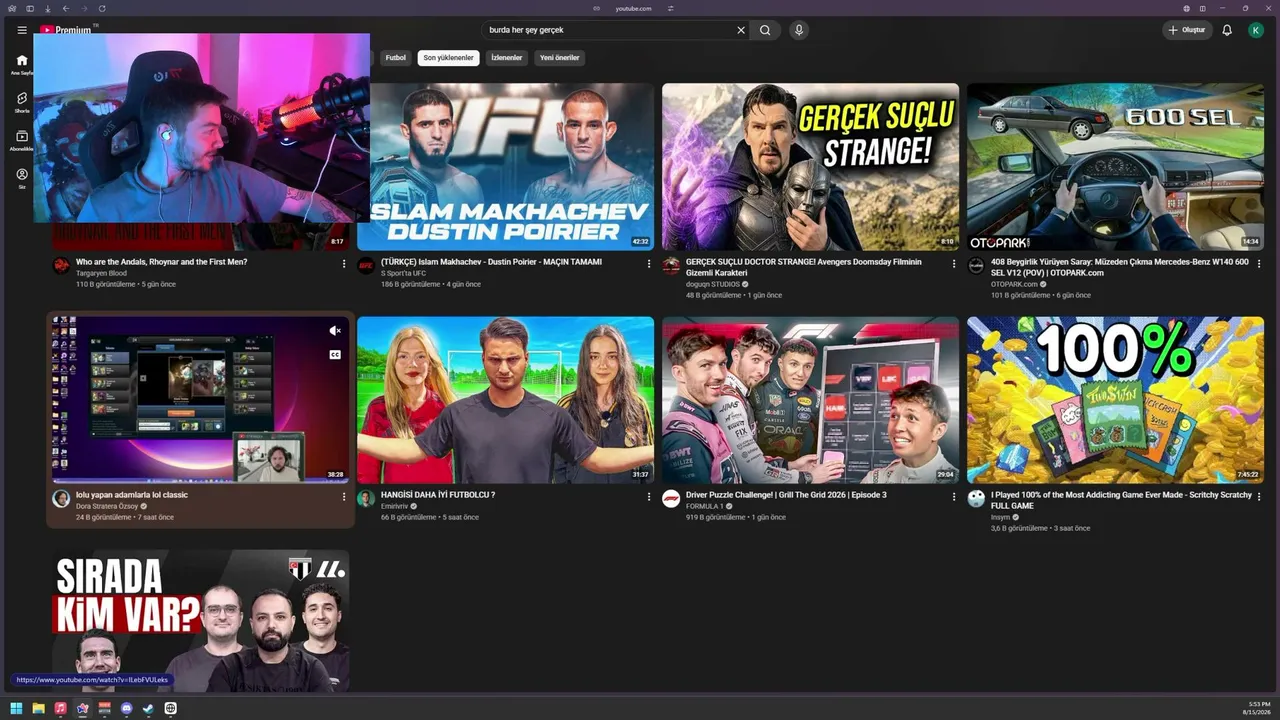Select the Futbol filter chip
Viewport: 1280px width, 720px height.
[x=396, y=58]
